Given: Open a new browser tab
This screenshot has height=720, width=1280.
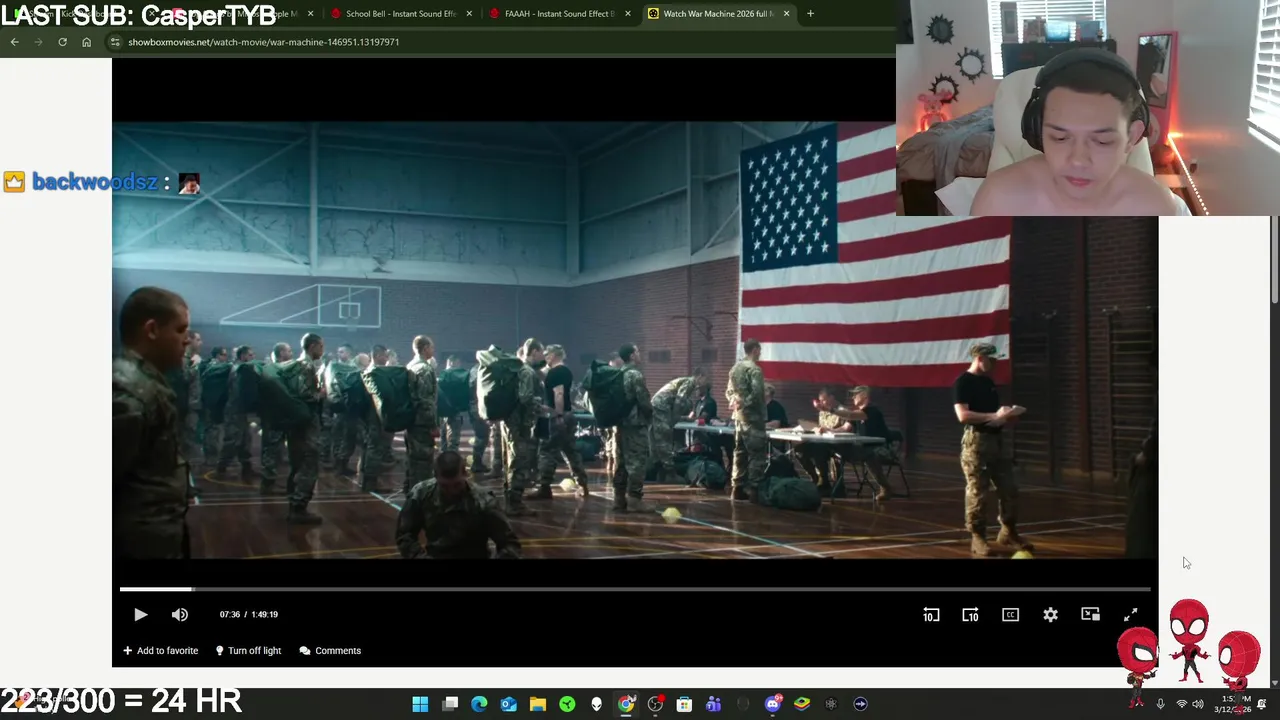Looking at the screenshot, I should click(x=810, y=14).
